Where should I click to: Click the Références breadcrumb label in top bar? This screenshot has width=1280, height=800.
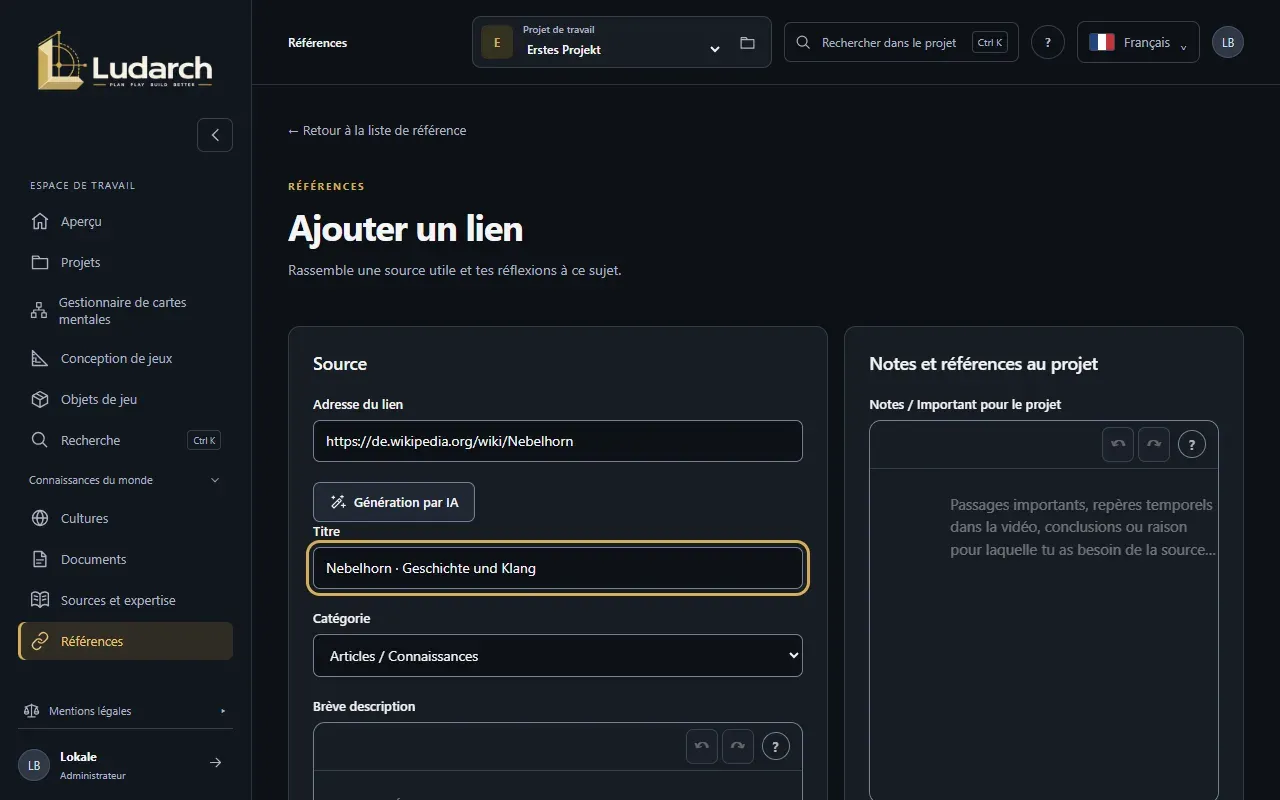(317, 43)
